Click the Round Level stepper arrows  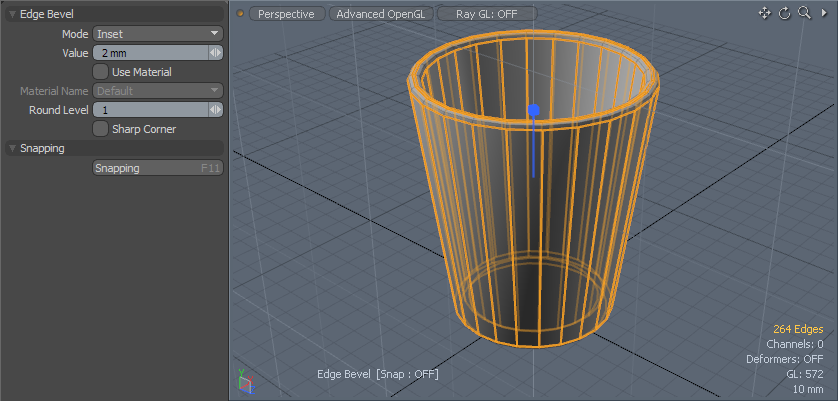[215, 110]
